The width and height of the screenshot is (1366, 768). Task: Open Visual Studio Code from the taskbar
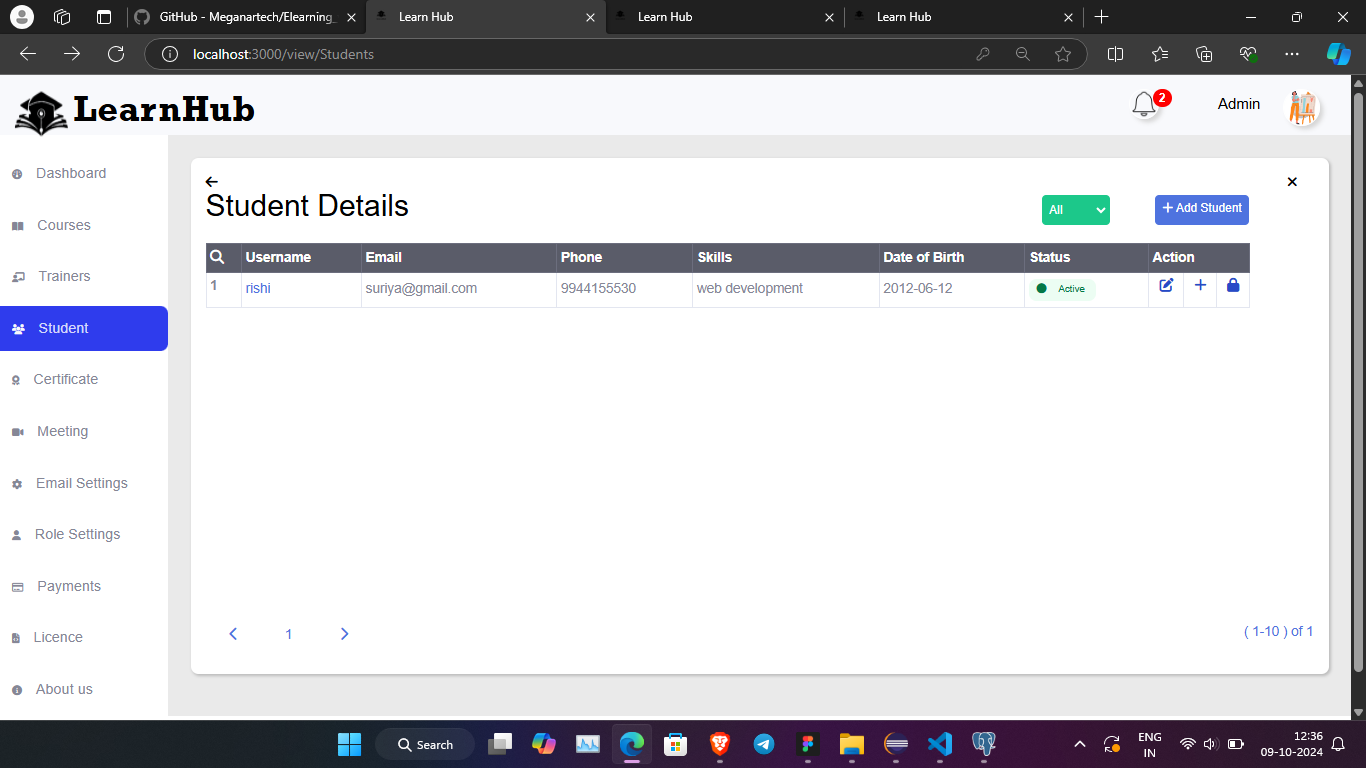(939, 744)
